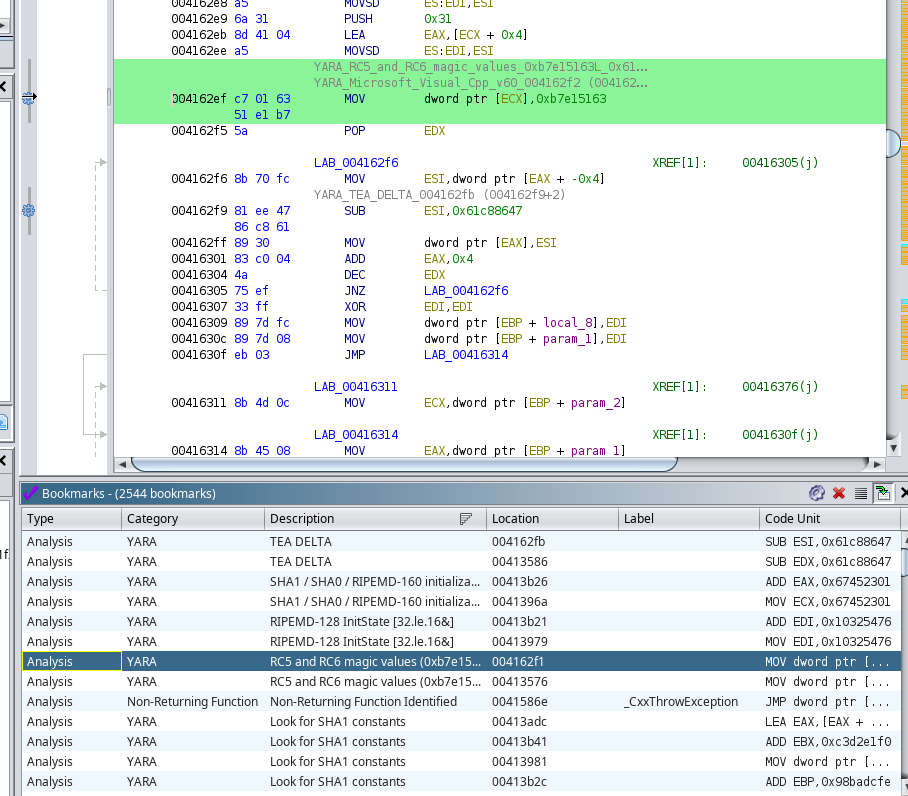Click bookmark margin icon at 004162f9
Image resolution: width=908 pixels, height=796 pixels.
(x=28, y=211)
